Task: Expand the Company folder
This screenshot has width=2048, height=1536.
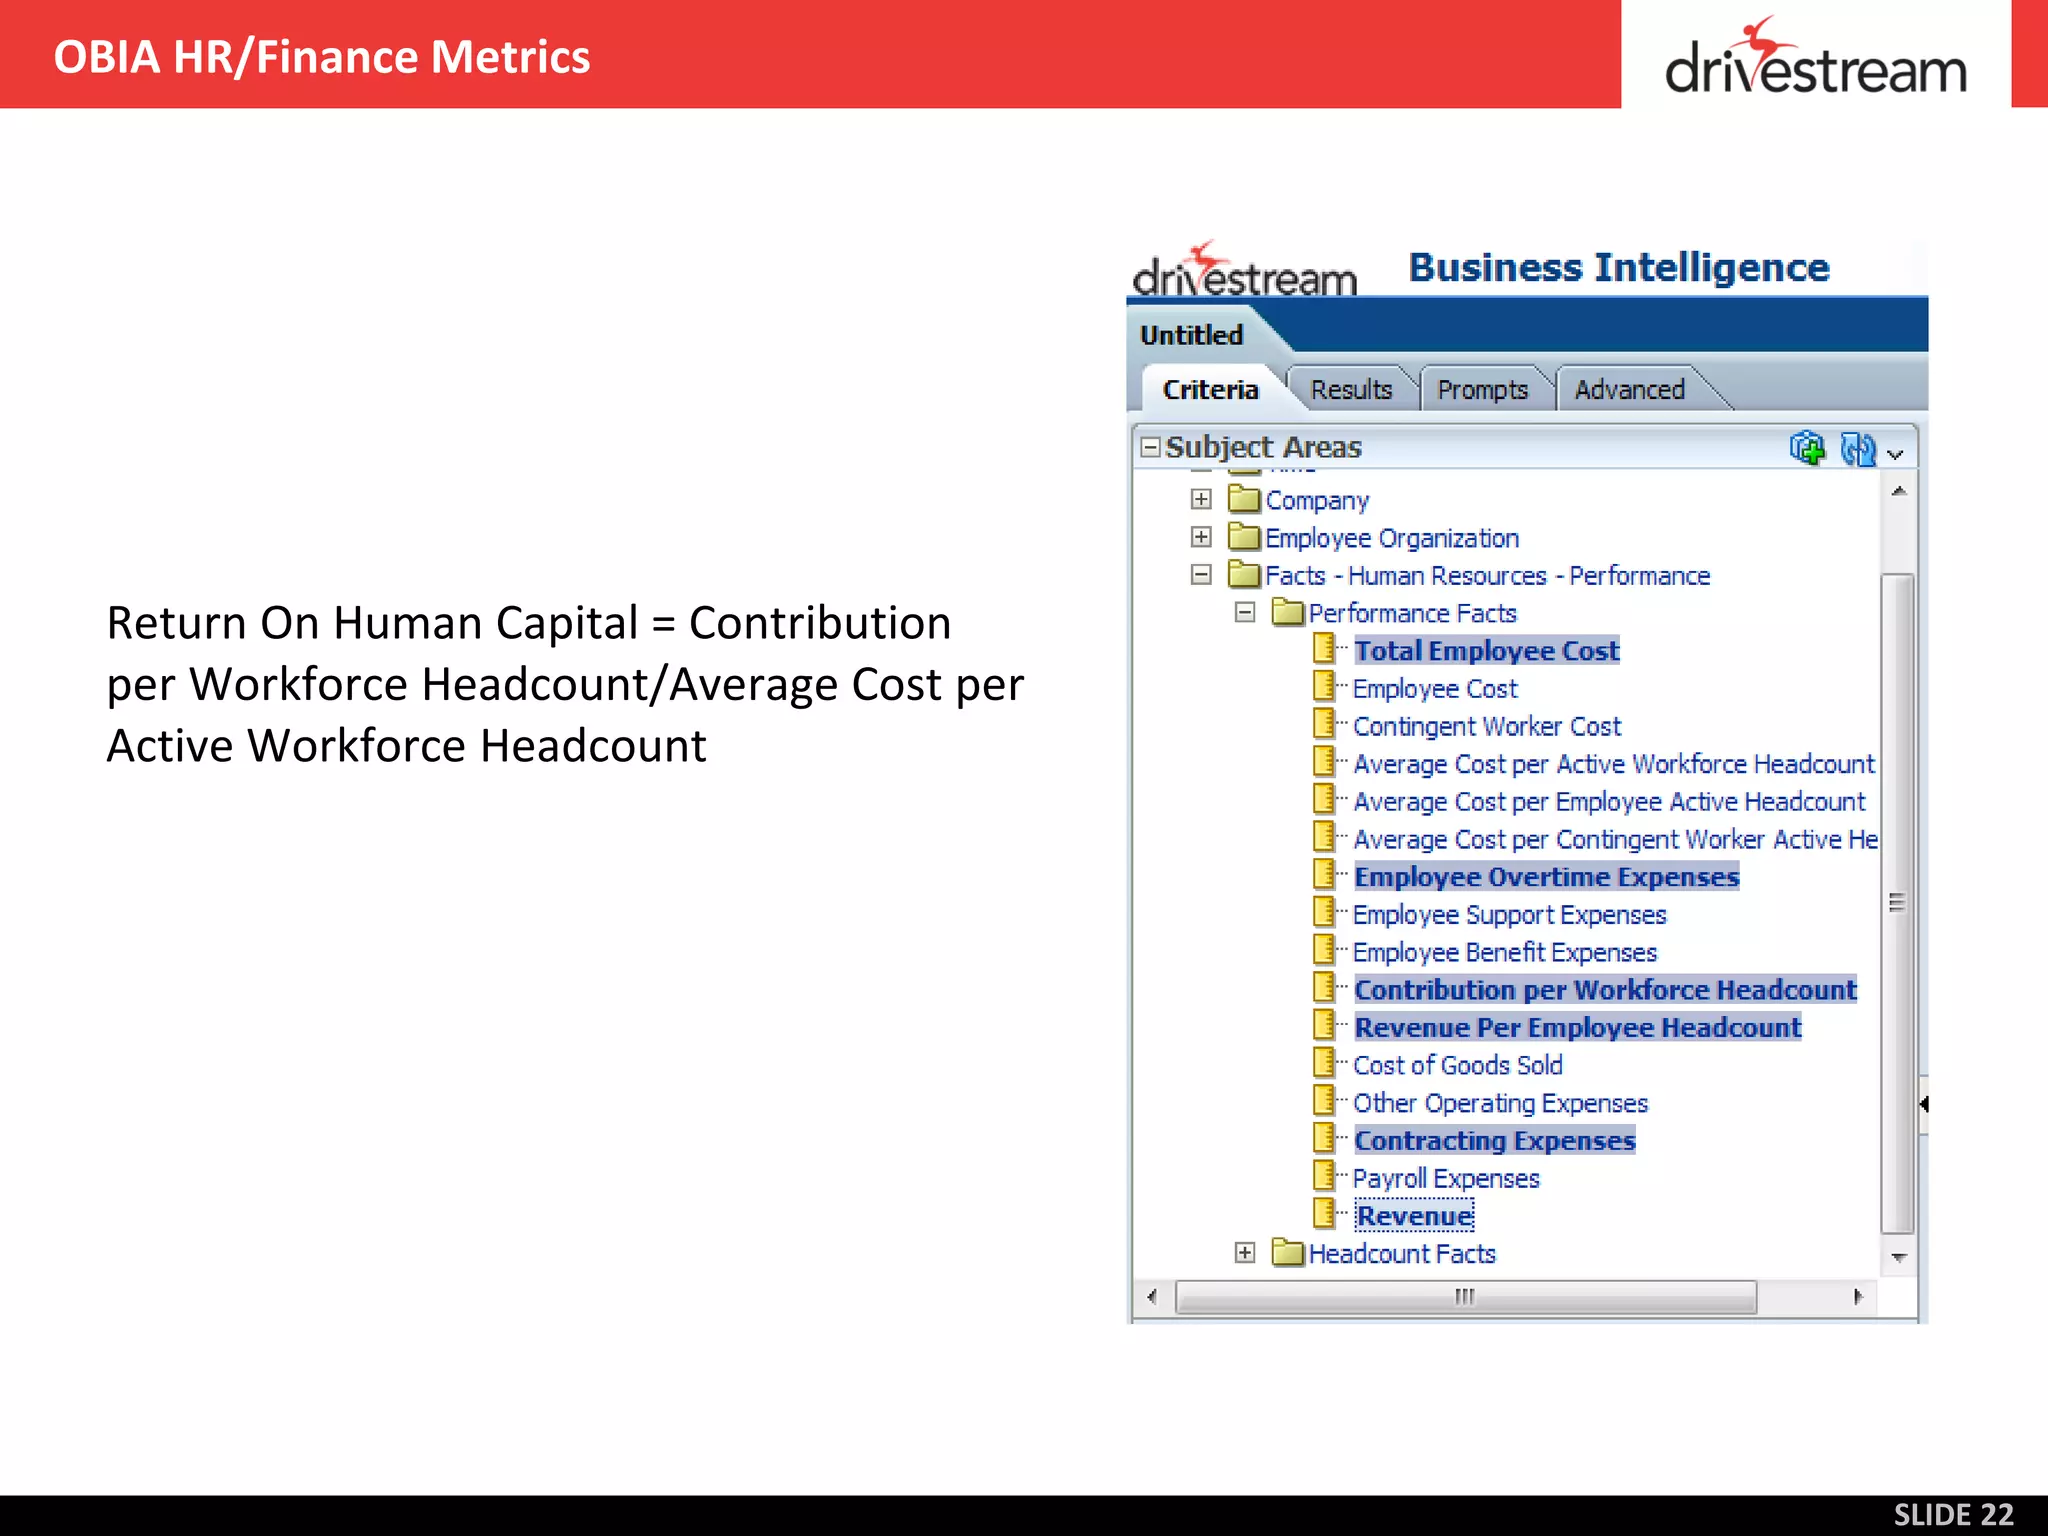Action: (x=1201, y=499)
